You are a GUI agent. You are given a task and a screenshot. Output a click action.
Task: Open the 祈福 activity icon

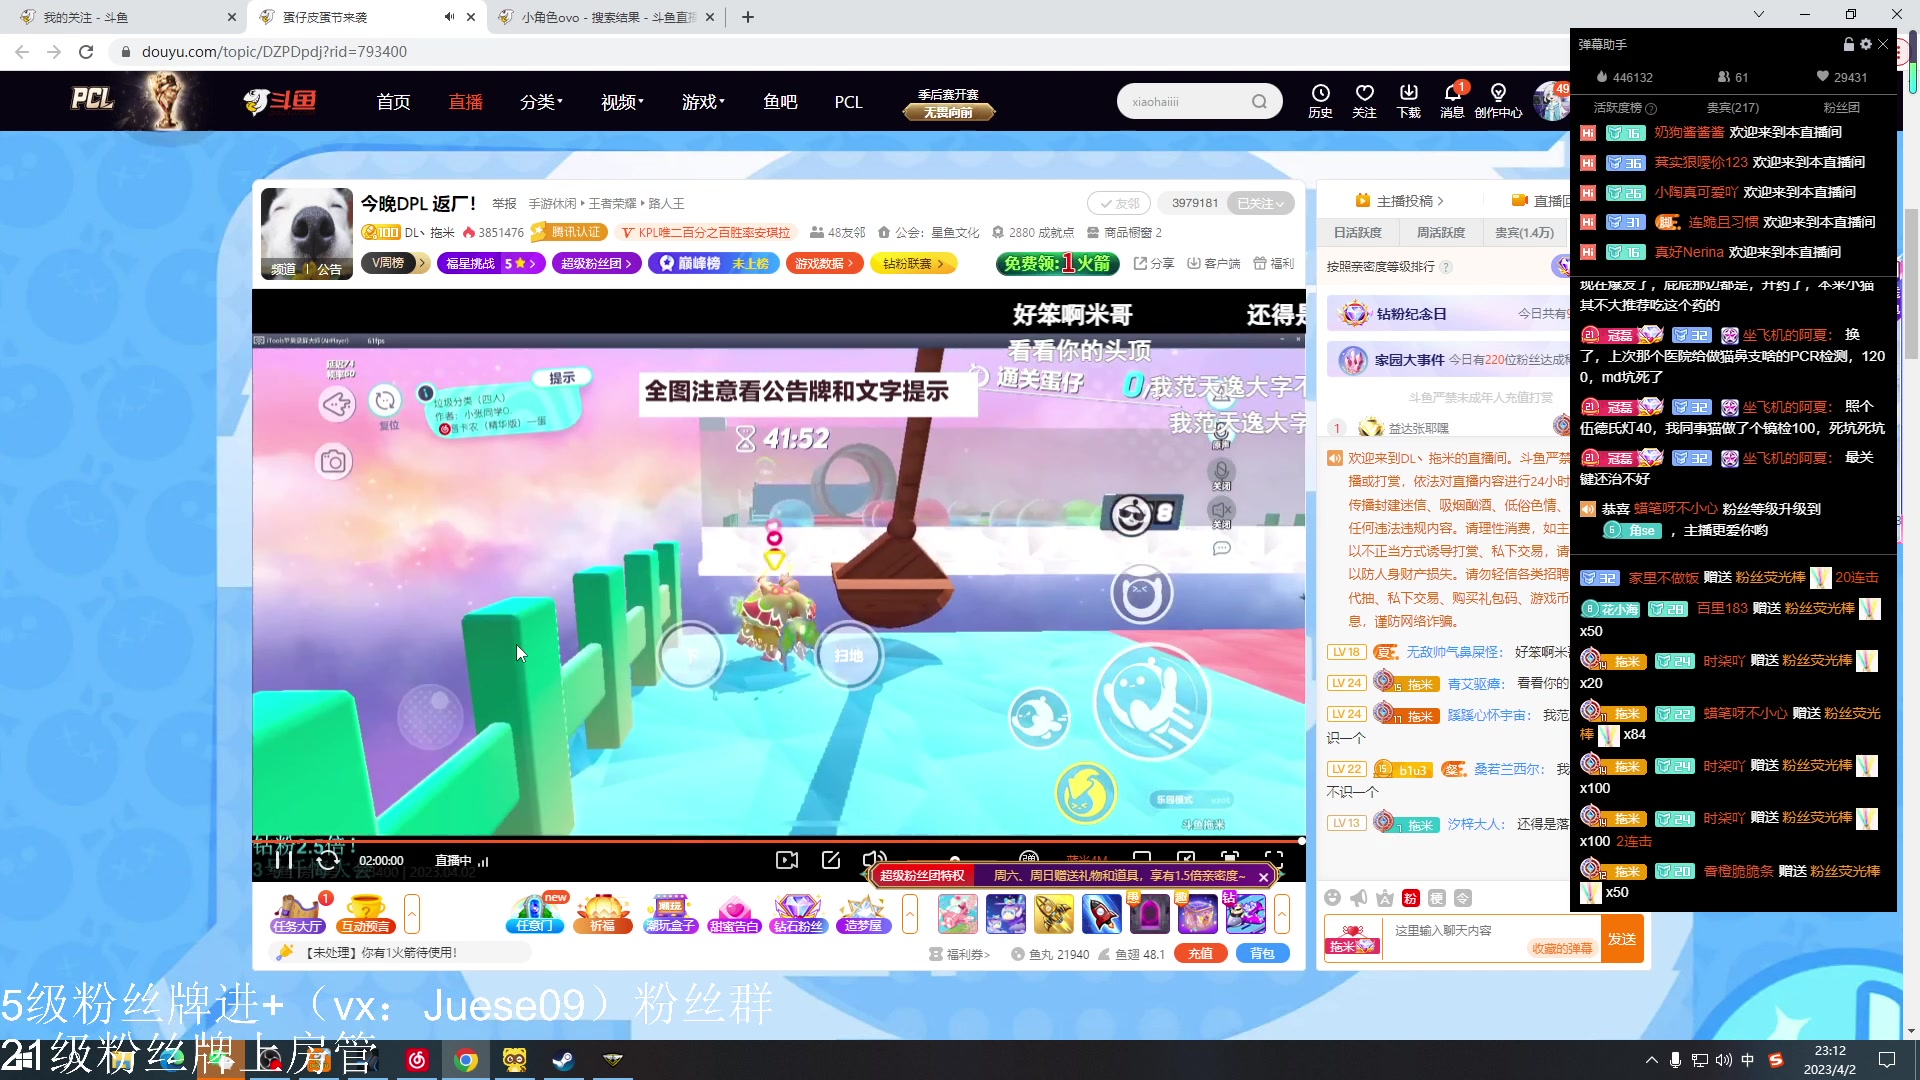pyautogui.click(x=603, y=913)
